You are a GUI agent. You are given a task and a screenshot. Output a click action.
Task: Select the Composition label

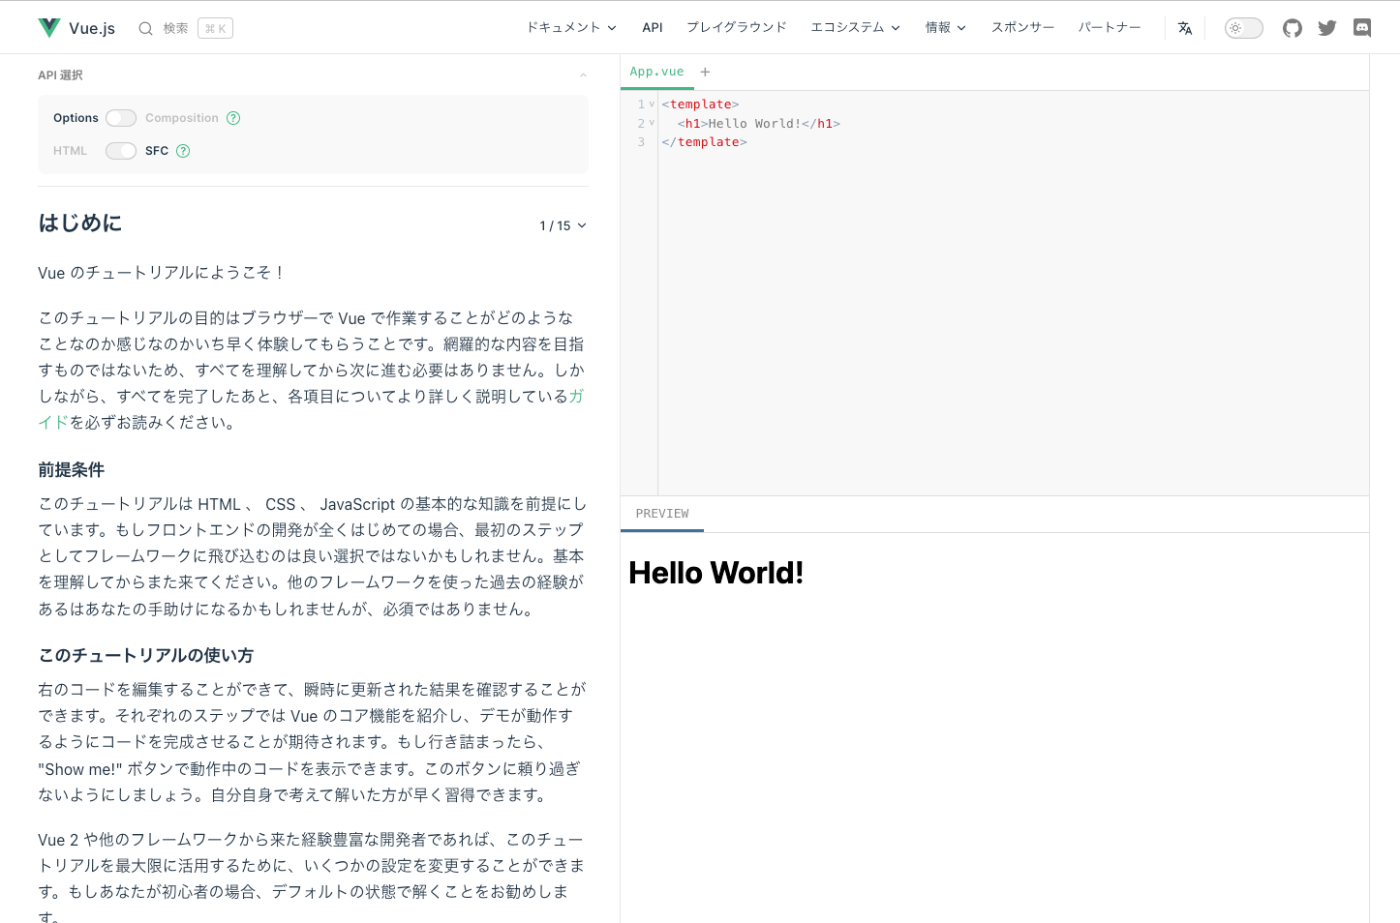181,118
